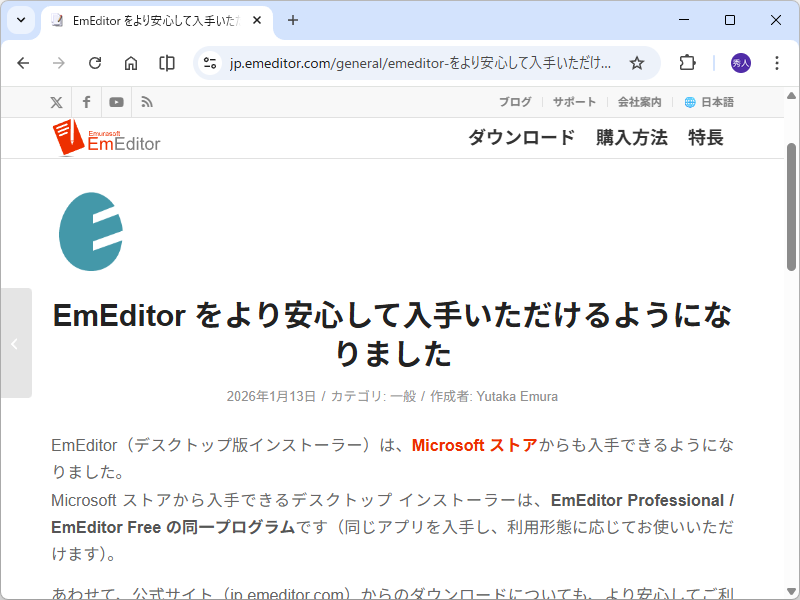Reload the current page
The width and height of the screenshot is (800, 600).
[95, 63]
